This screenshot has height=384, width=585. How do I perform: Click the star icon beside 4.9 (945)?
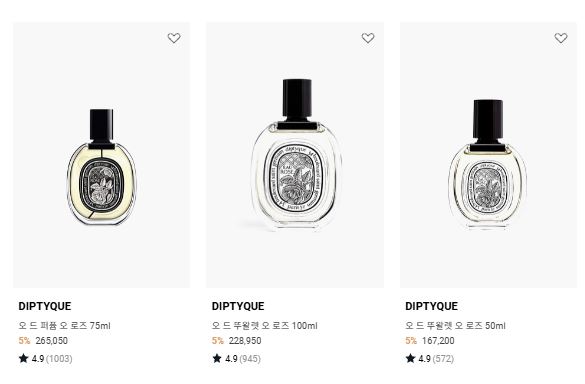click(217, 358)
